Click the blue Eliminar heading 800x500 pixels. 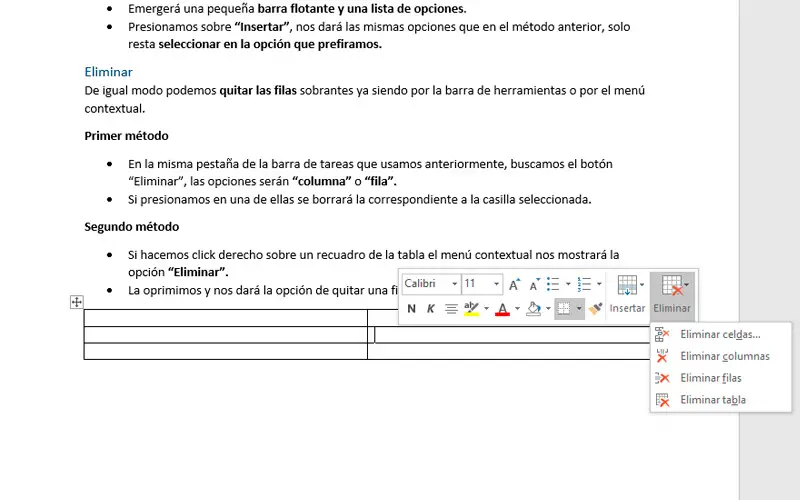(x=108, y=72)
